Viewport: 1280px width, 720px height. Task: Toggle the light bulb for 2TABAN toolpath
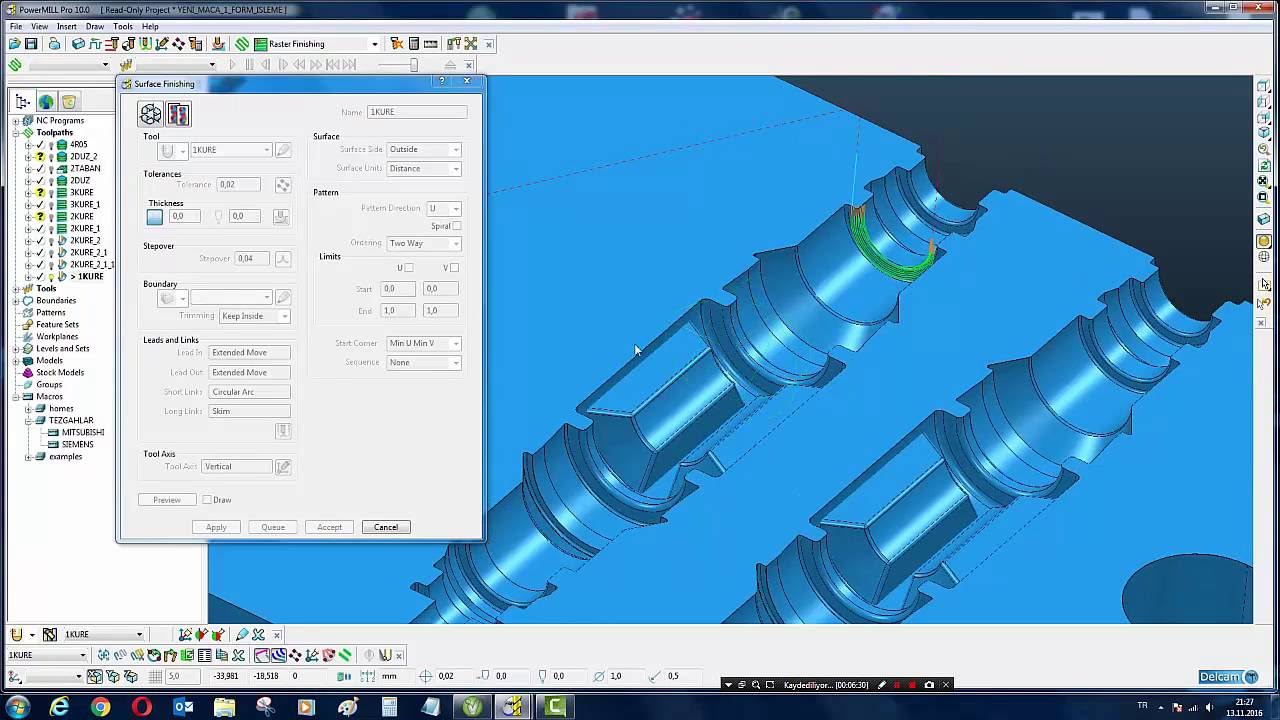tap(51, 169)
